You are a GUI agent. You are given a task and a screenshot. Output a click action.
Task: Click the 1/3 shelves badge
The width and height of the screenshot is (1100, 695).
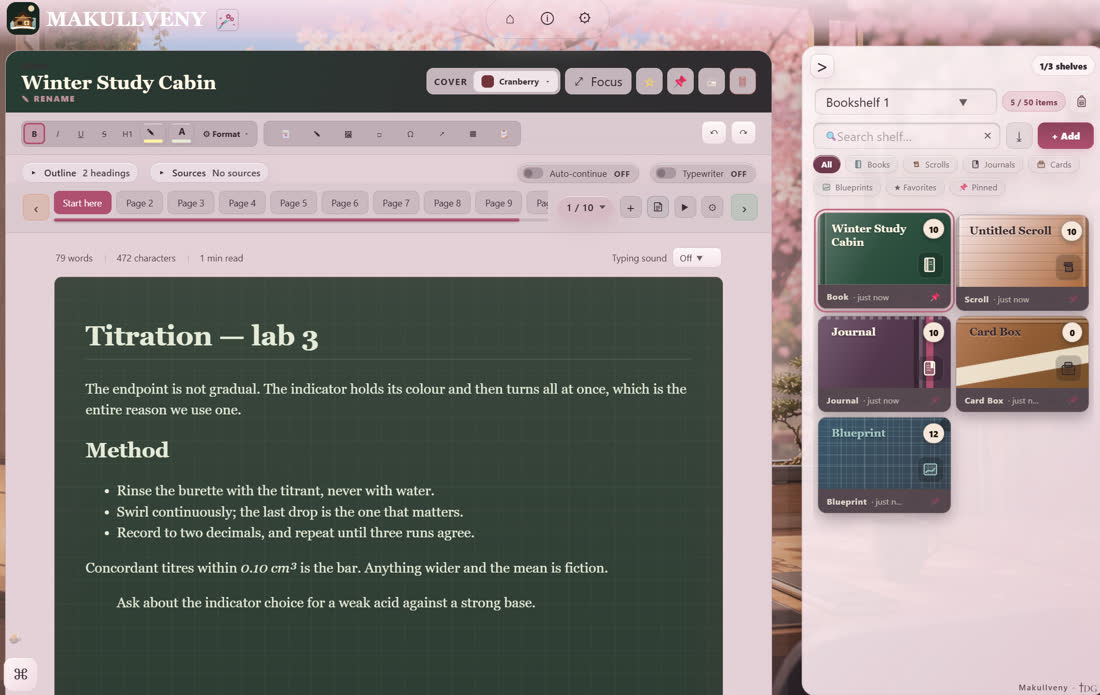(x=1063, y=67)
